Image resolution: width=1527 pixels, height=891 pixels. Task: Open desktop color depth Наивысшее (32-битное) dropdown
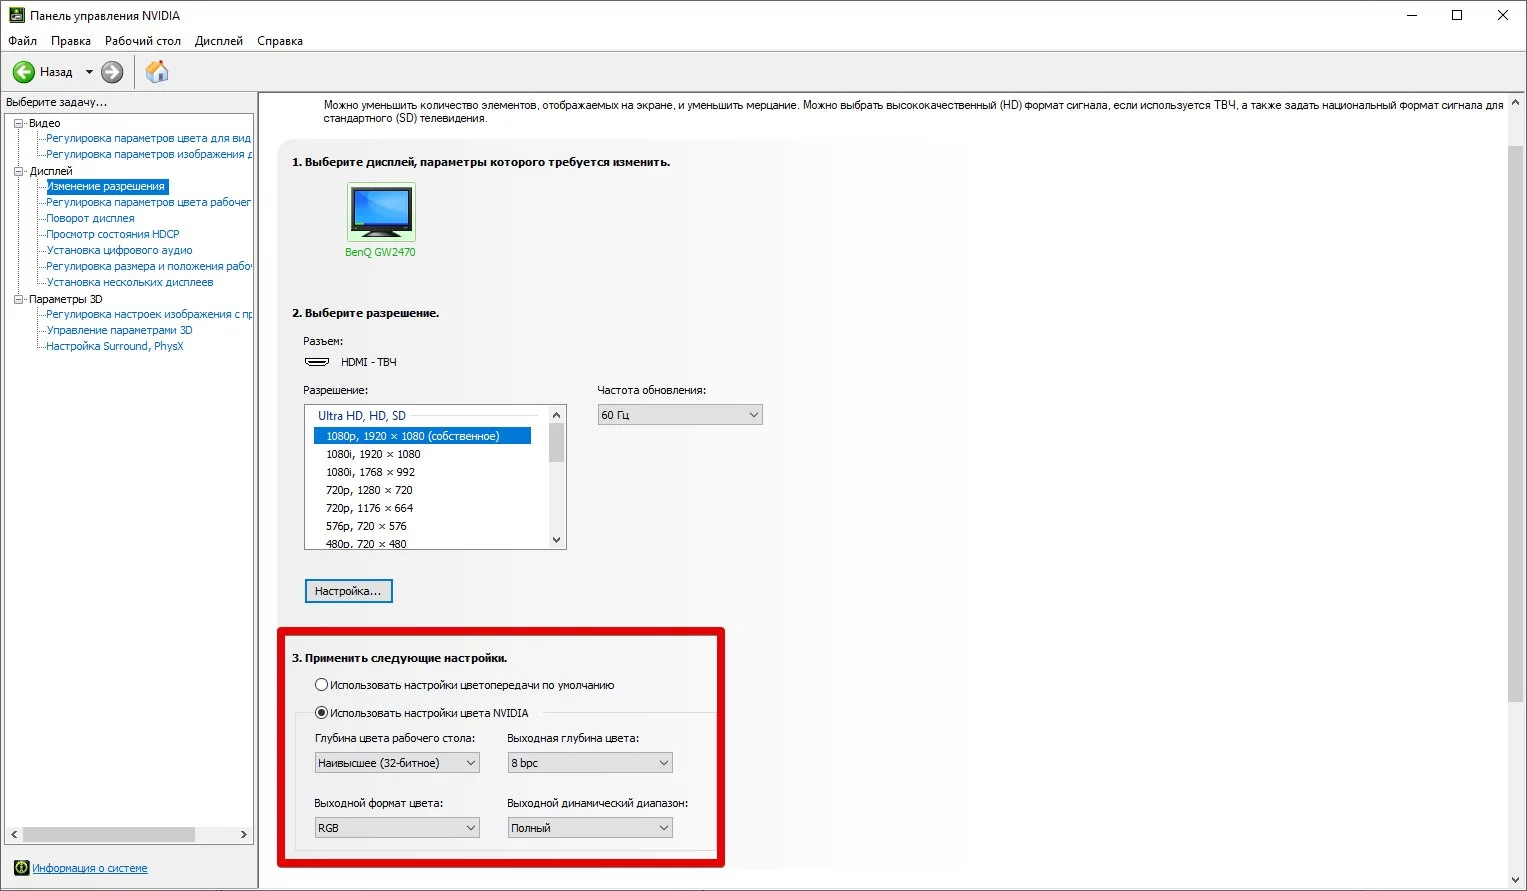[397, 763]
